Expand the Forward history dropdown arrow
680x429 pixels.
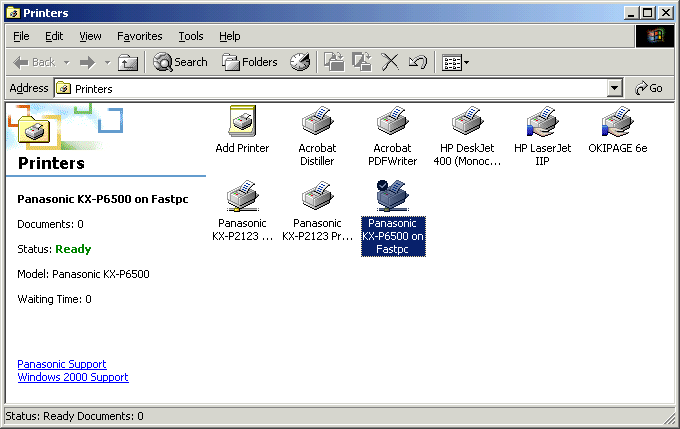[107, 62]
